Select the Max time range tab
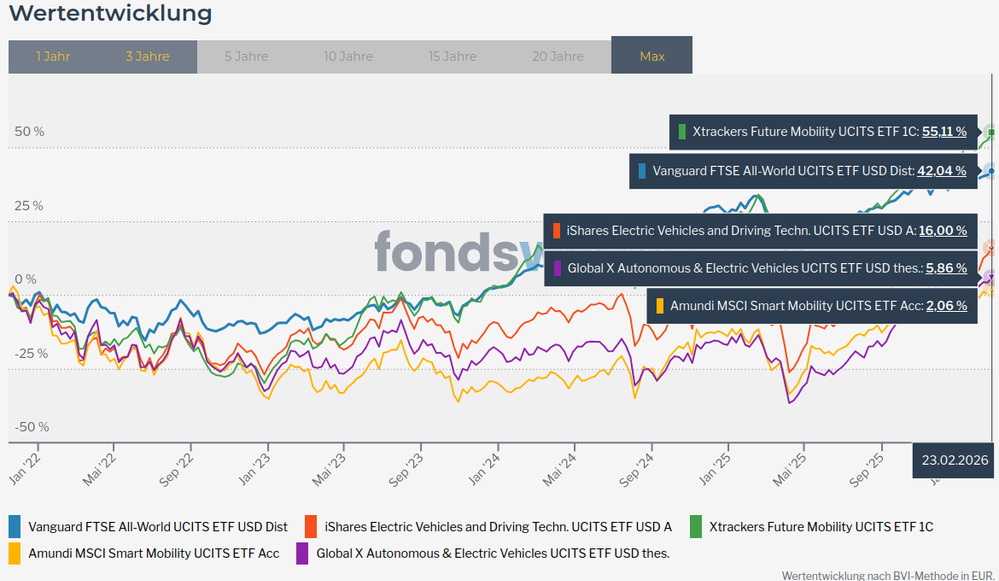 point(652,55)
